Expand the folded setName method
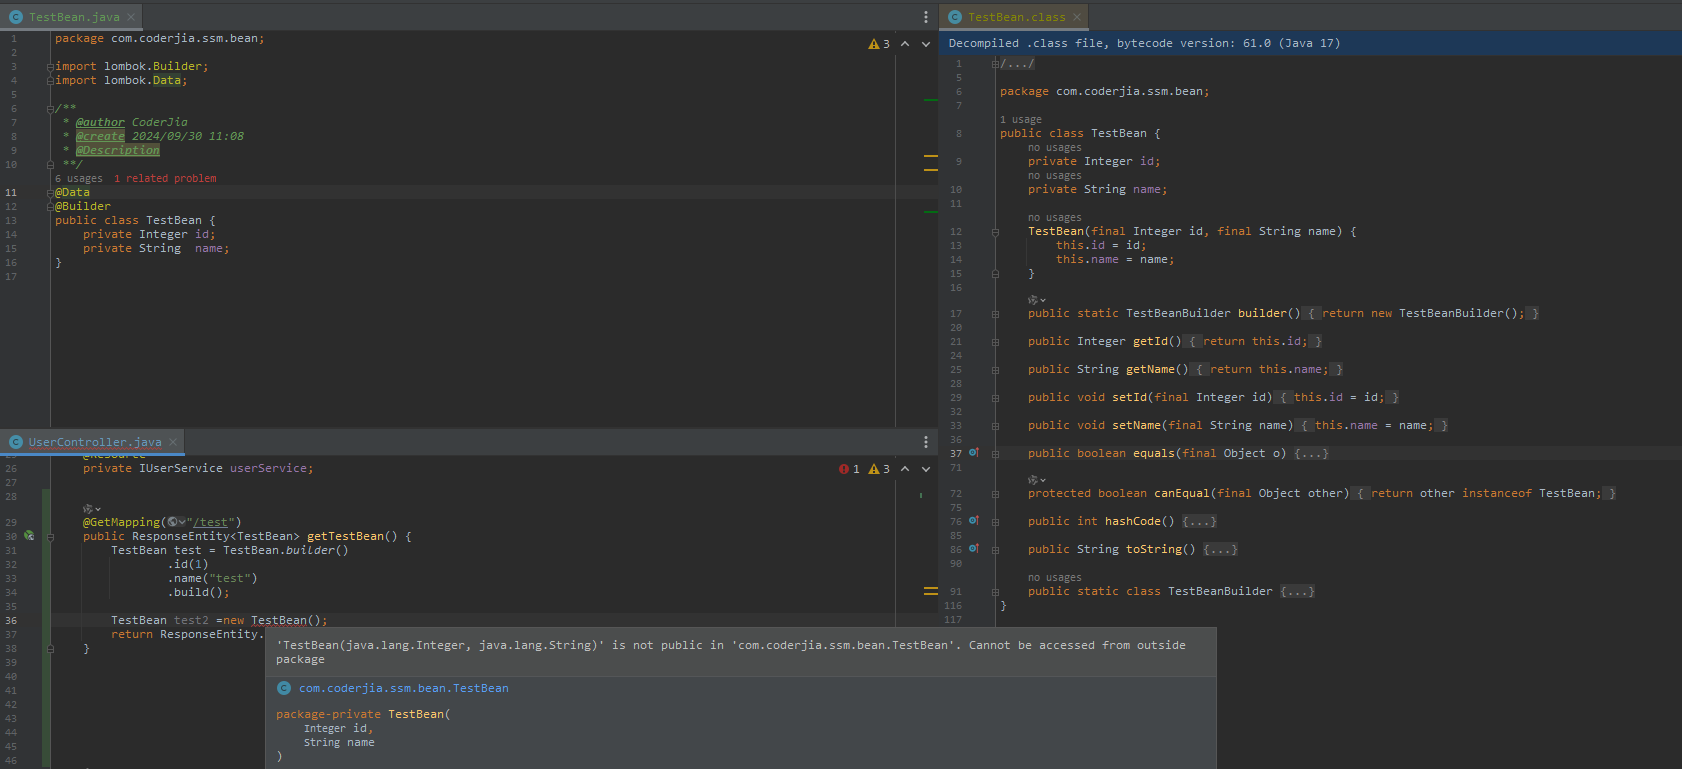This screenshot has height=769, width=1682. click(x=995, y=426)
